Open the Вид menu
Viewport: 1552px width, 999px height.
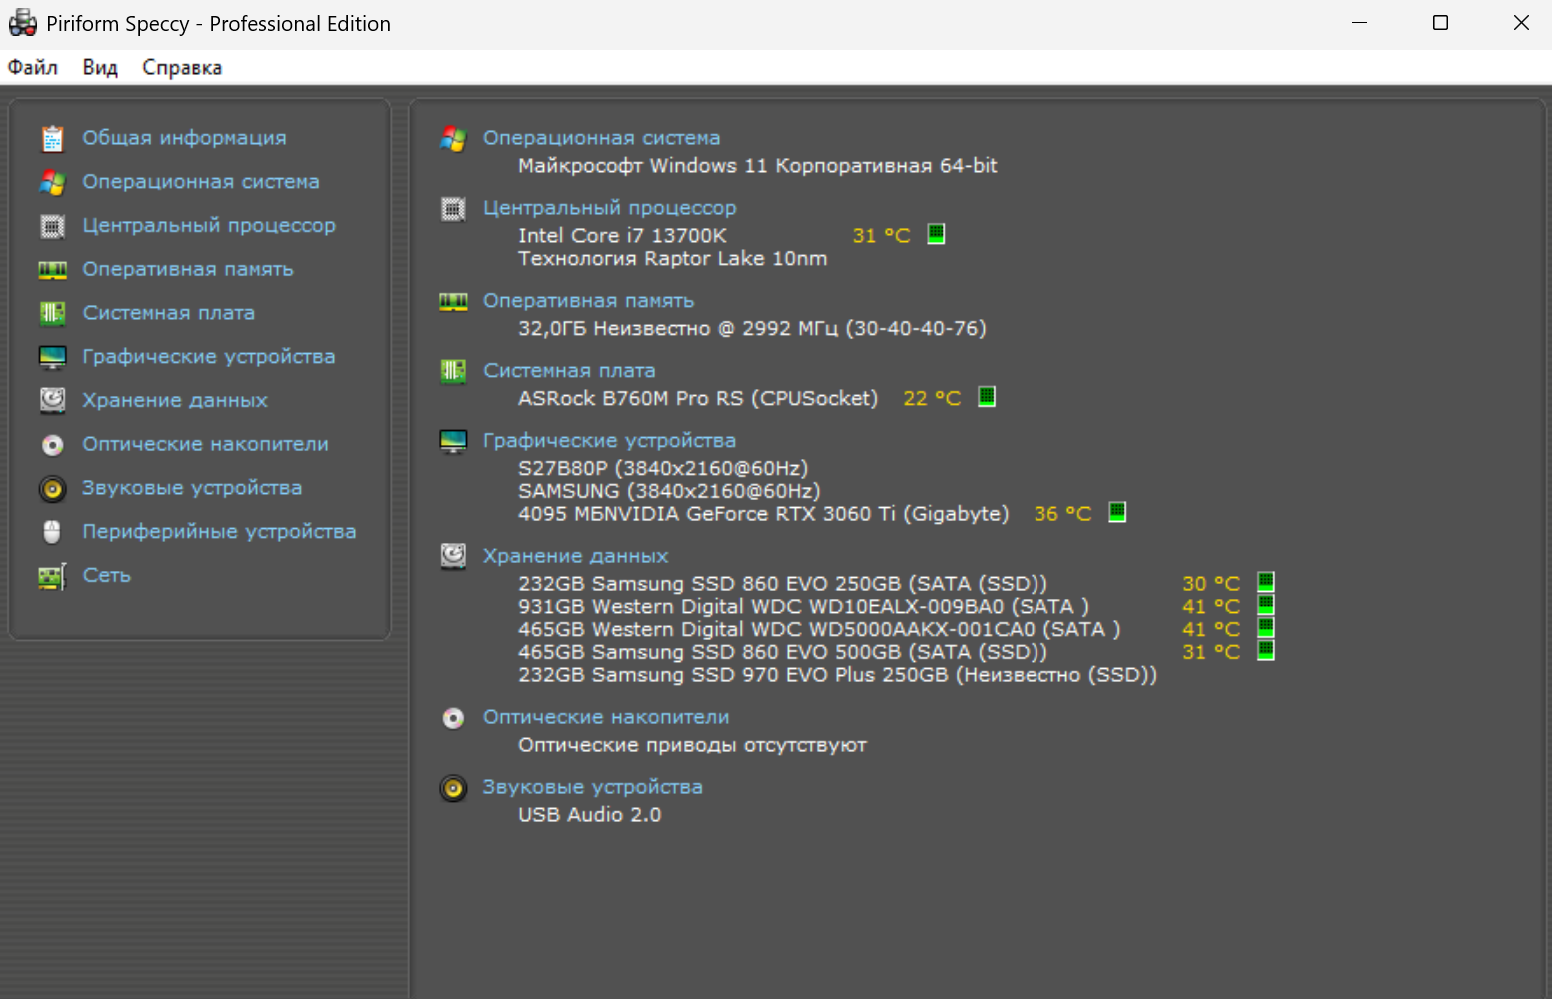coord(100,67)
